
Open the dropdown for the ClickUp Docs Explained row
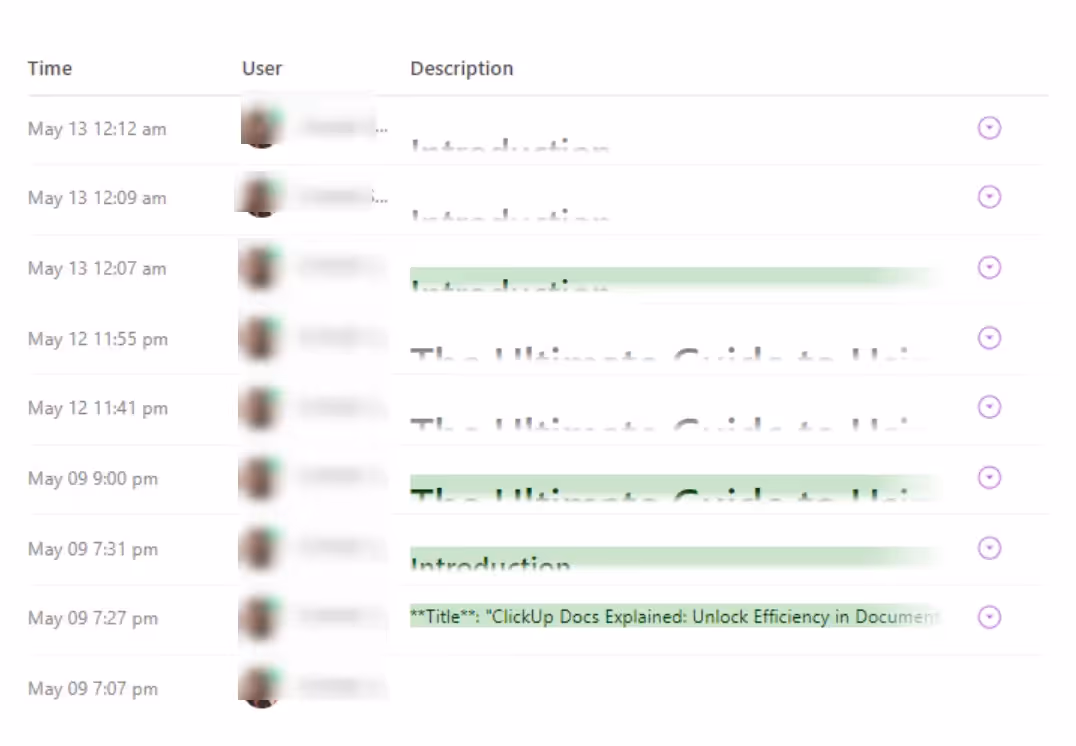(x=988, y=617)
